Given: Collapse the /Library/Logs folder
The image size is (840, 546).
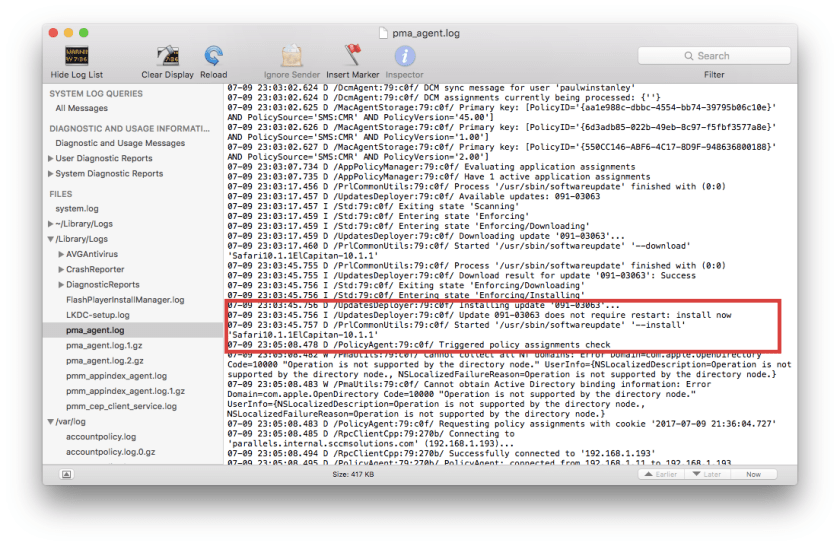Looking at the screenshot, I should pyautogui.click(x=52, y=240).
